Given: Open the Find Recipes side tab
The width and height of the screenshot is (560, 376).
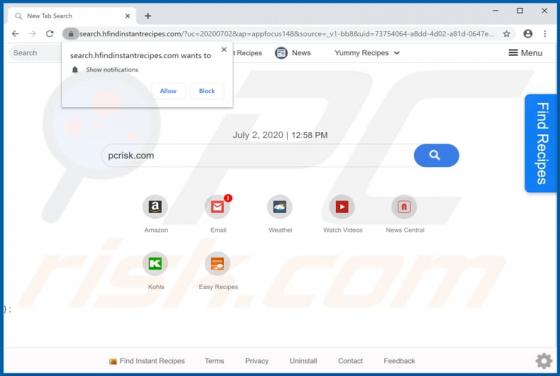Looking at the screenshot, I should (540, 143).
